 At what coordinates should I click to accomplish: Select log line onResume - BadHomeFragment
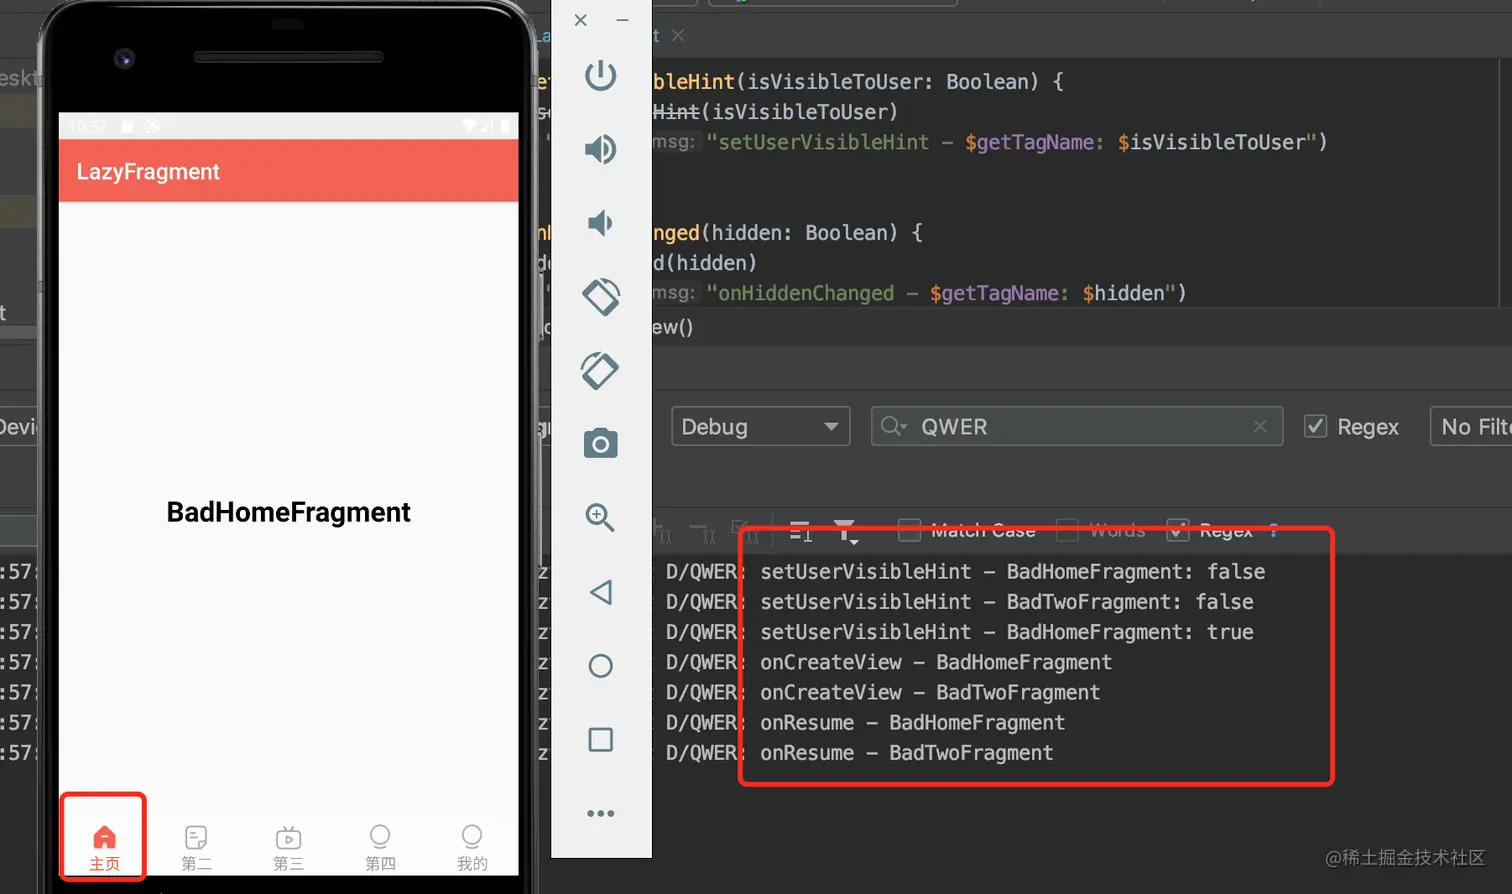click(912, 722)
